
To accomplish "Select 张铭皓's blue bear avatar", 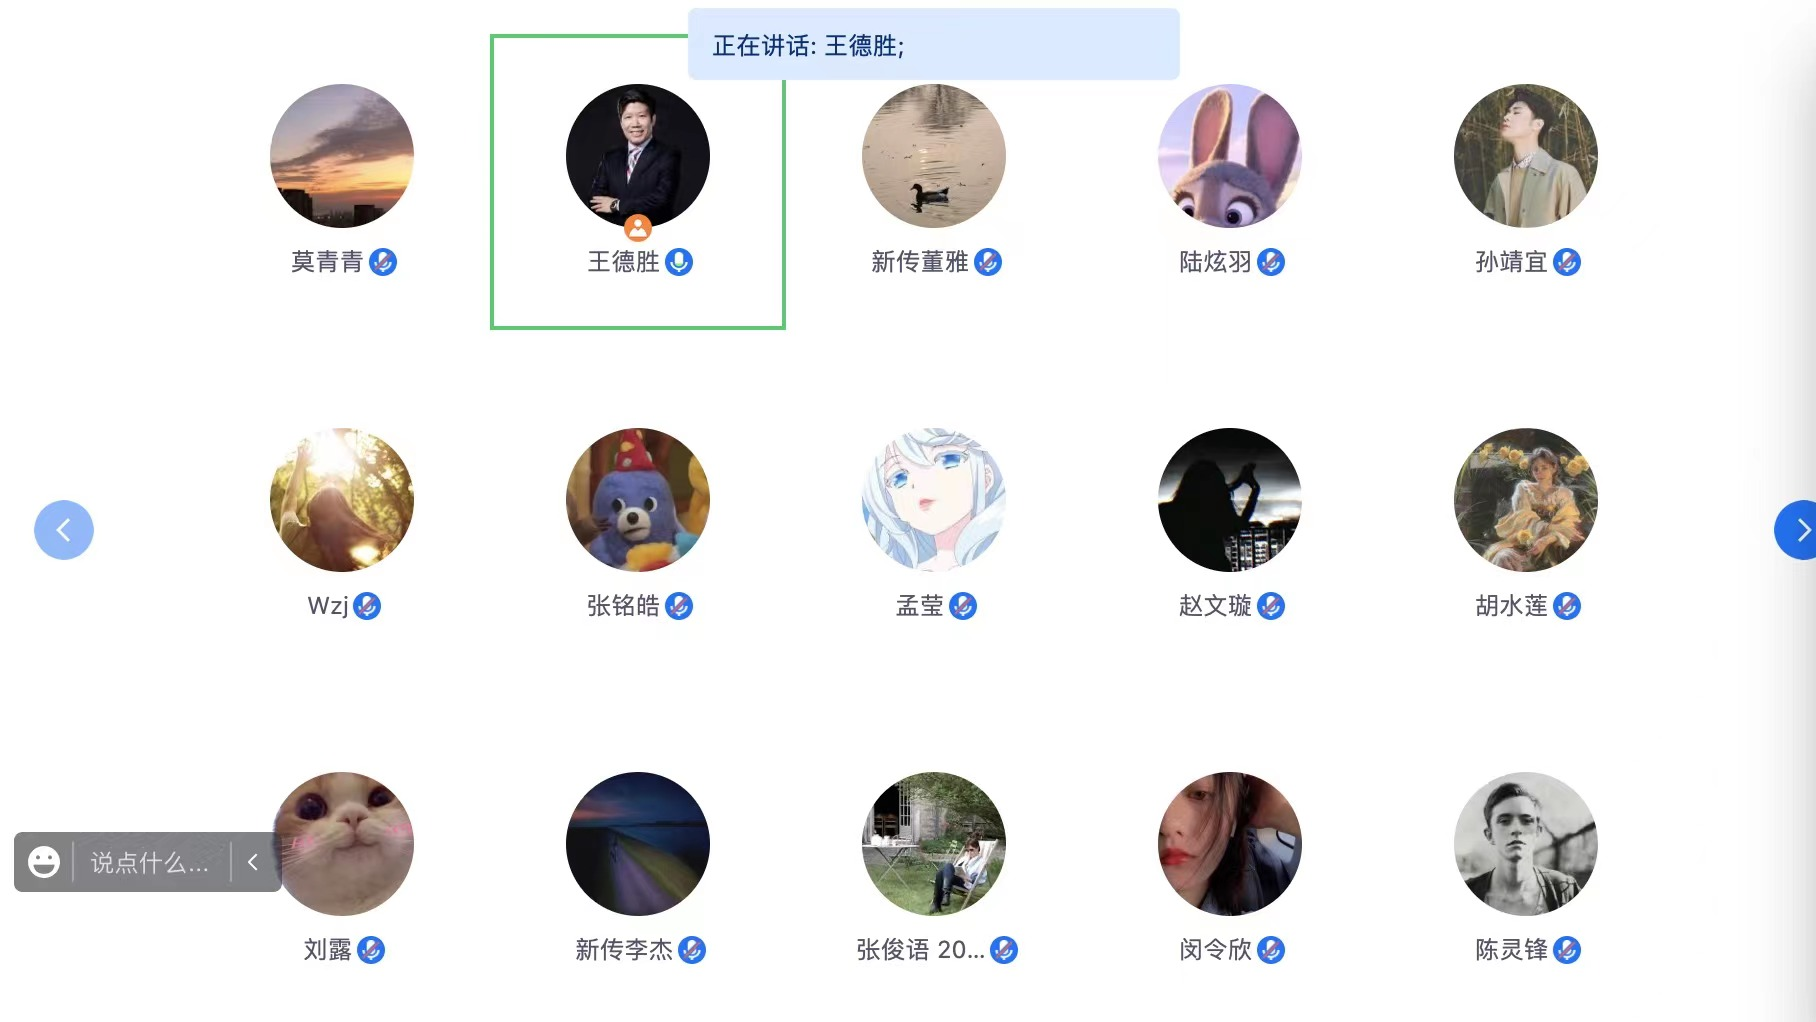I will tap(638, 500).
